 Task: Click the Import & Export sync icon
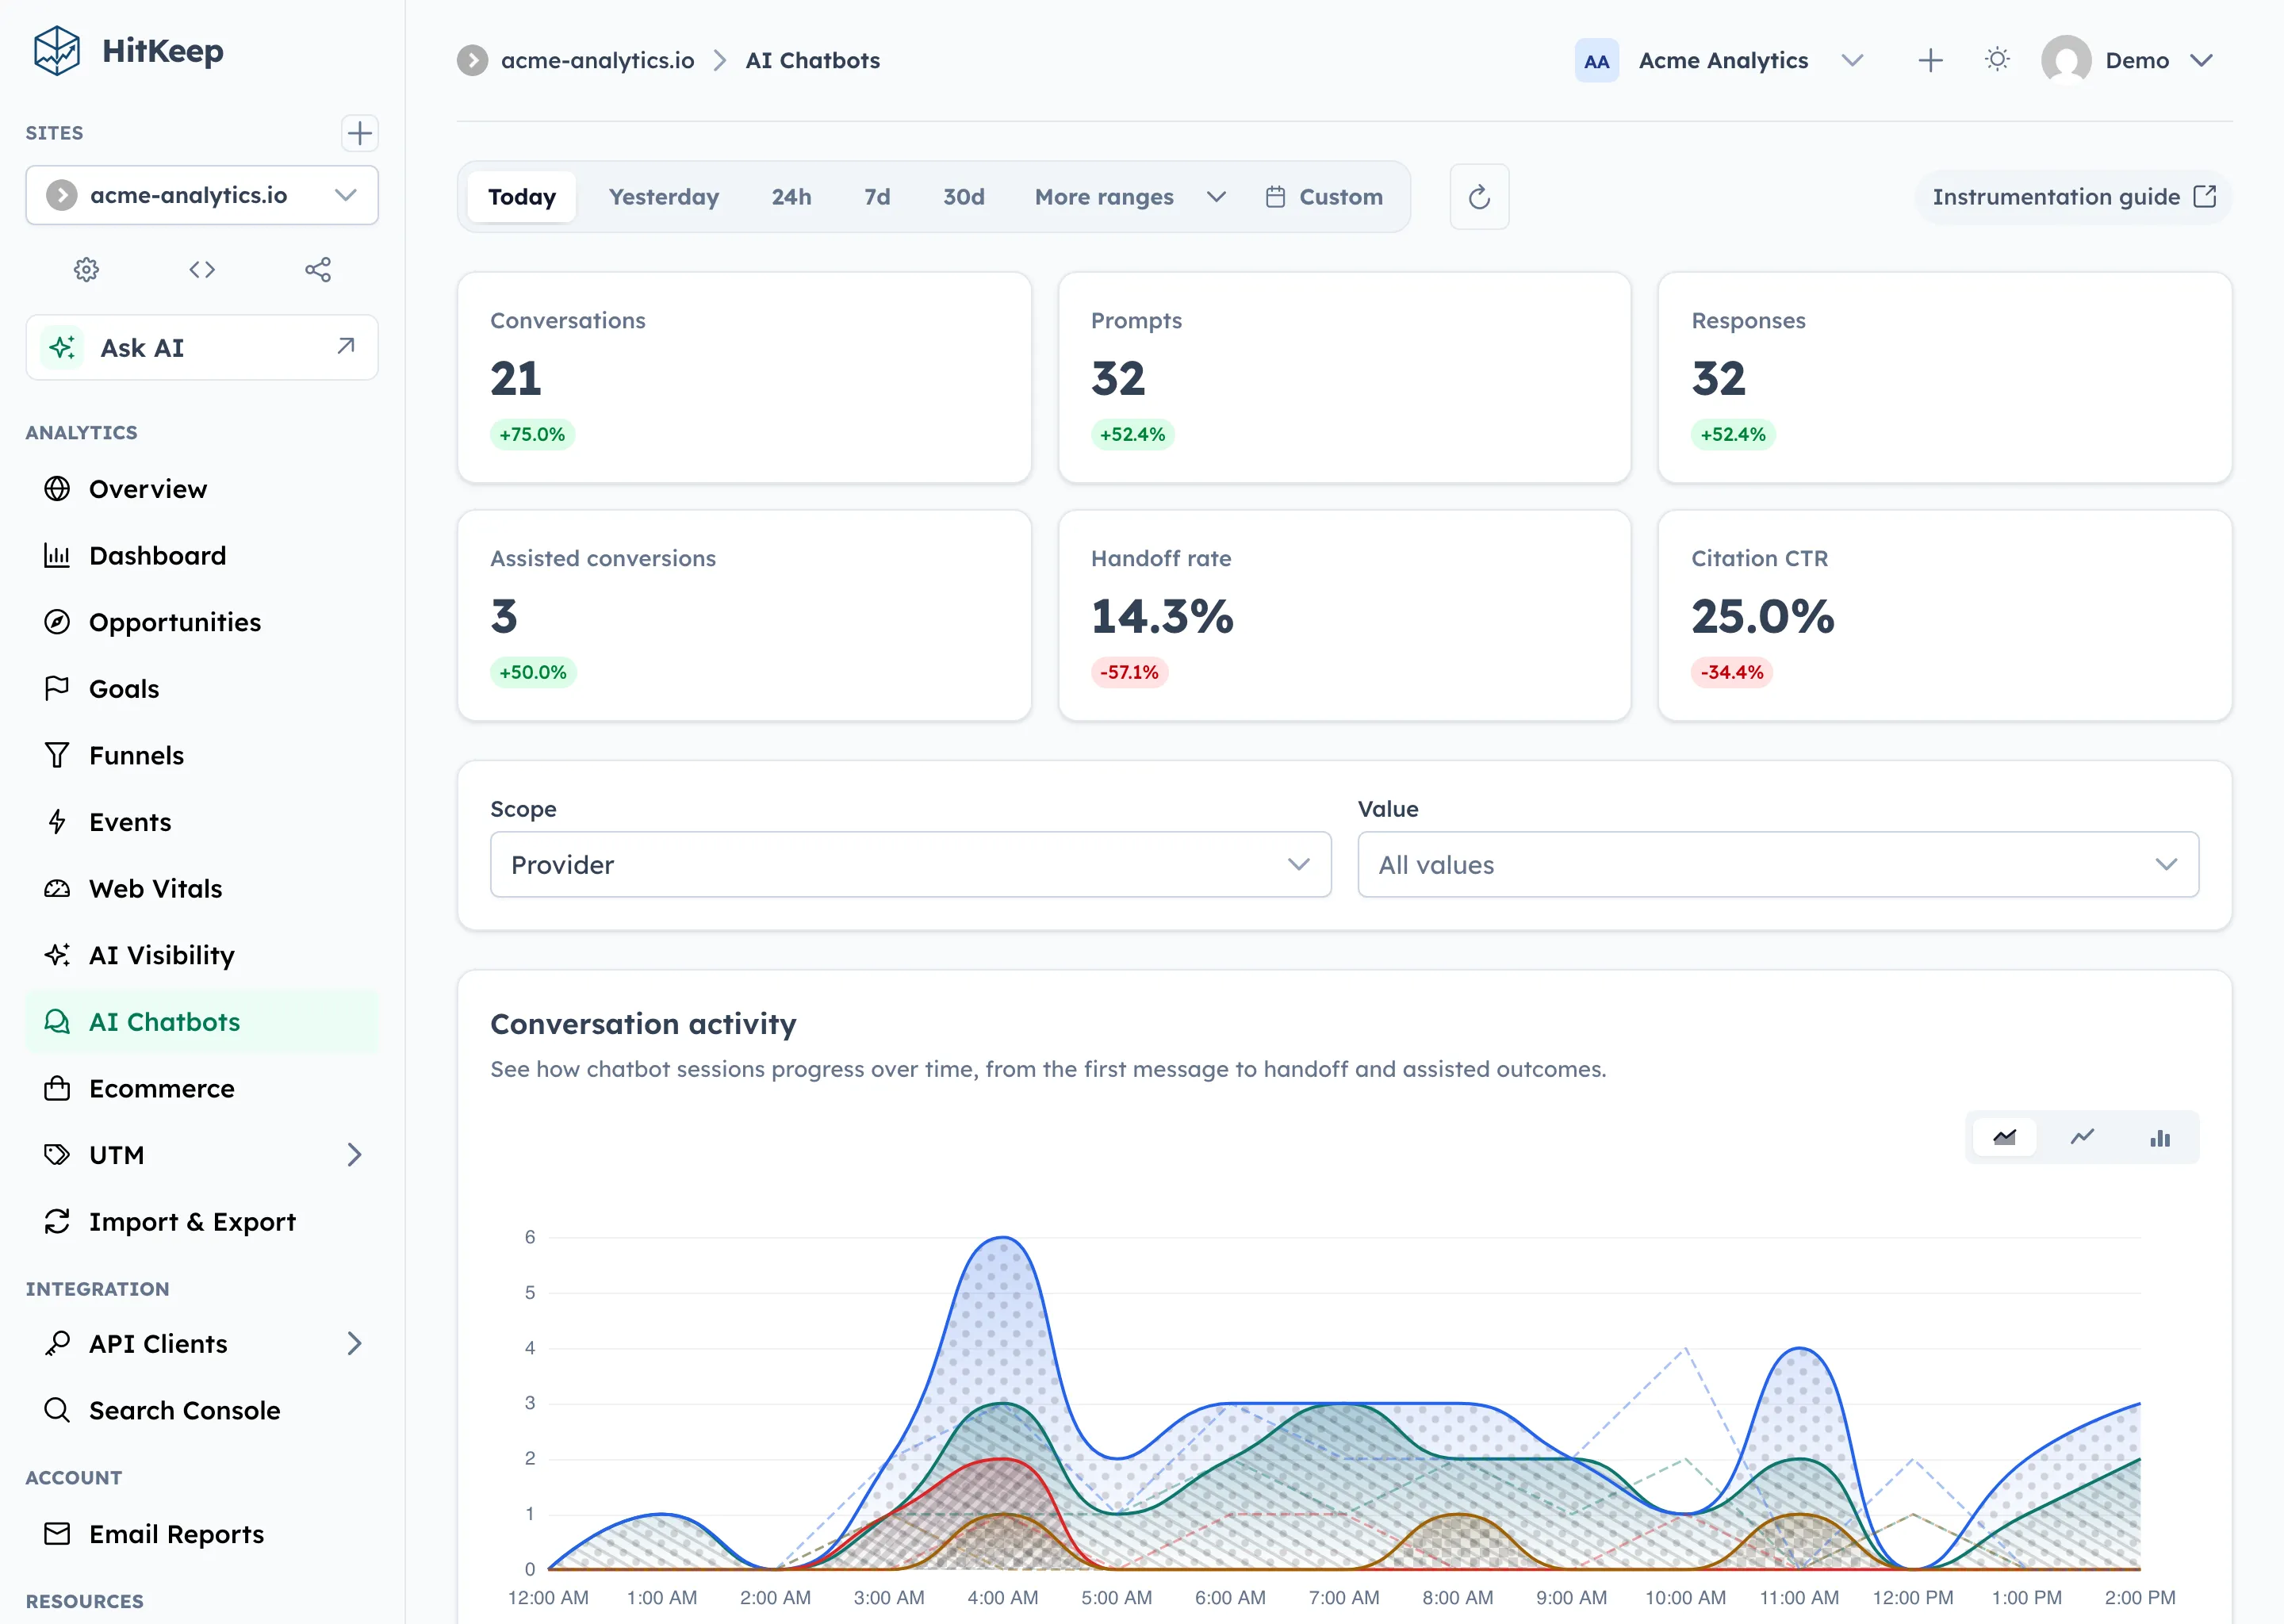[x=57, y=1221]
